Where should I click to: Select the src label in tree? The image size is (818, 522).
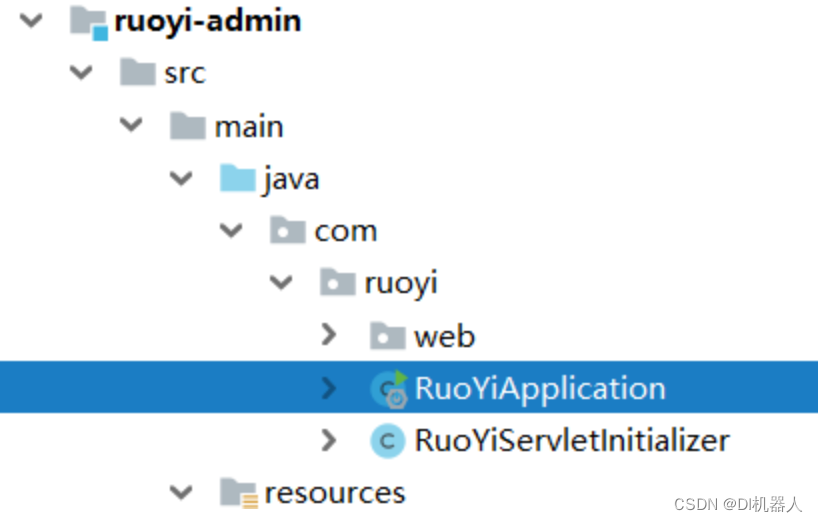pyautogui.click(x=185, y=73)
